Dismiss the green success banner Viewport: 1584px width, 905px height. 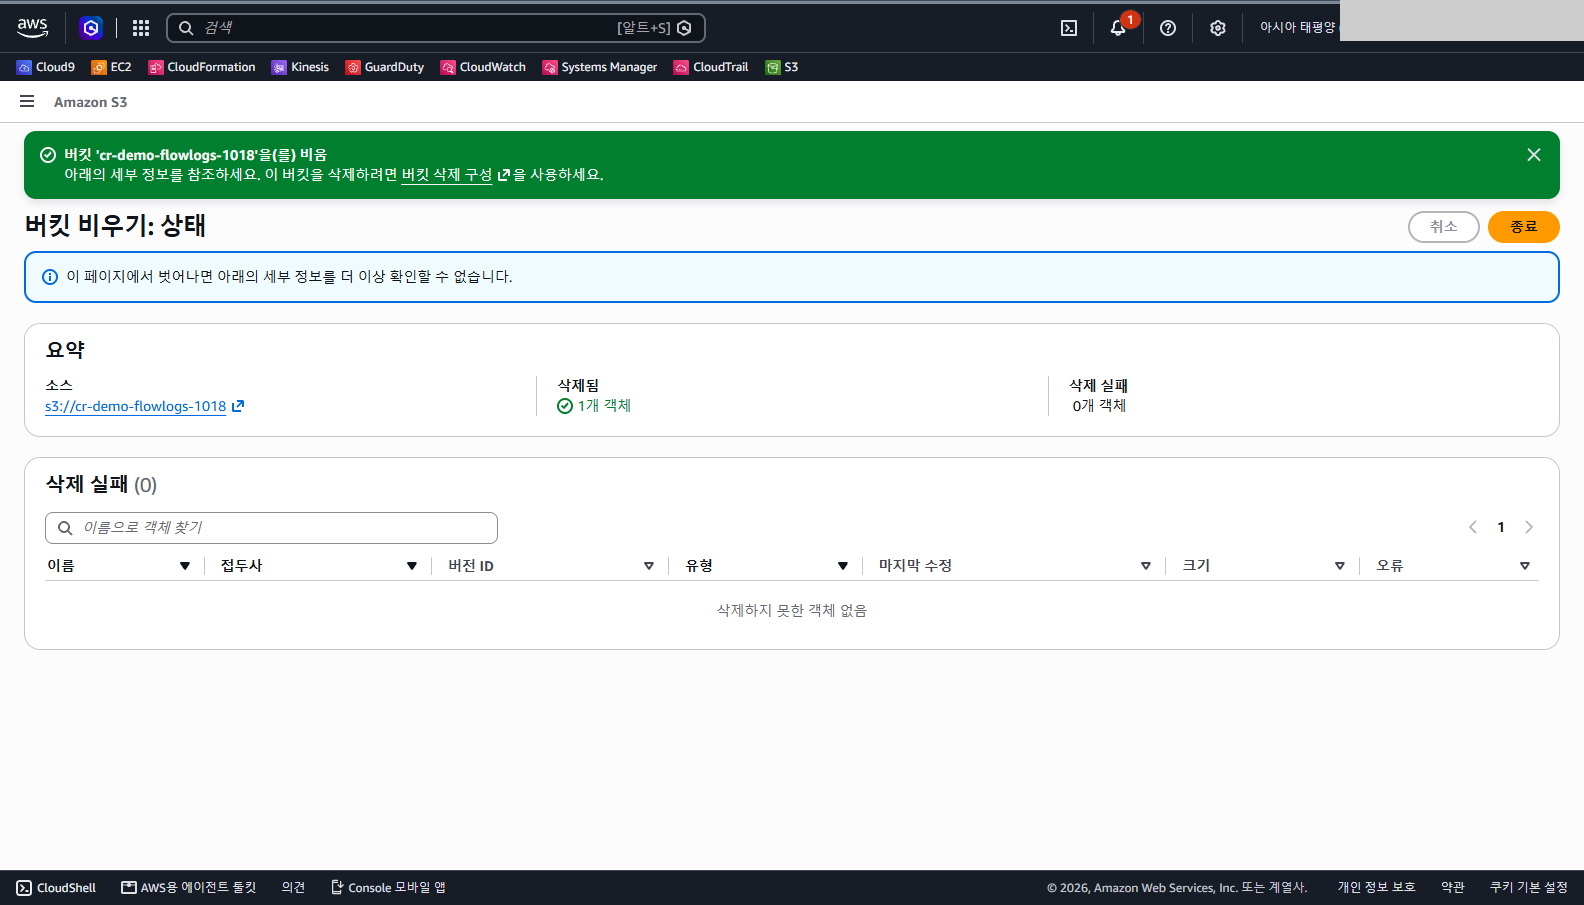pyautogui.click(x=1534, y=155)
